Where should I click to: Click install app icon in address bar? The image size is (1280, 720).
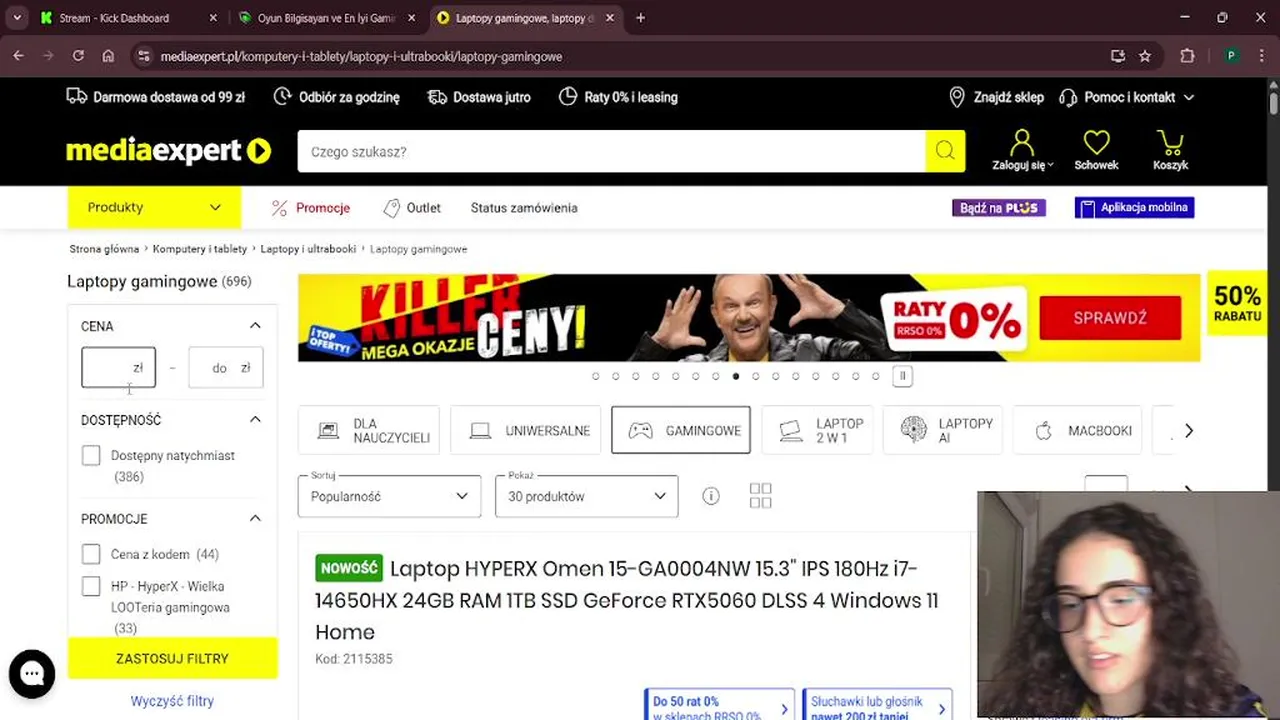(1117, 56)
